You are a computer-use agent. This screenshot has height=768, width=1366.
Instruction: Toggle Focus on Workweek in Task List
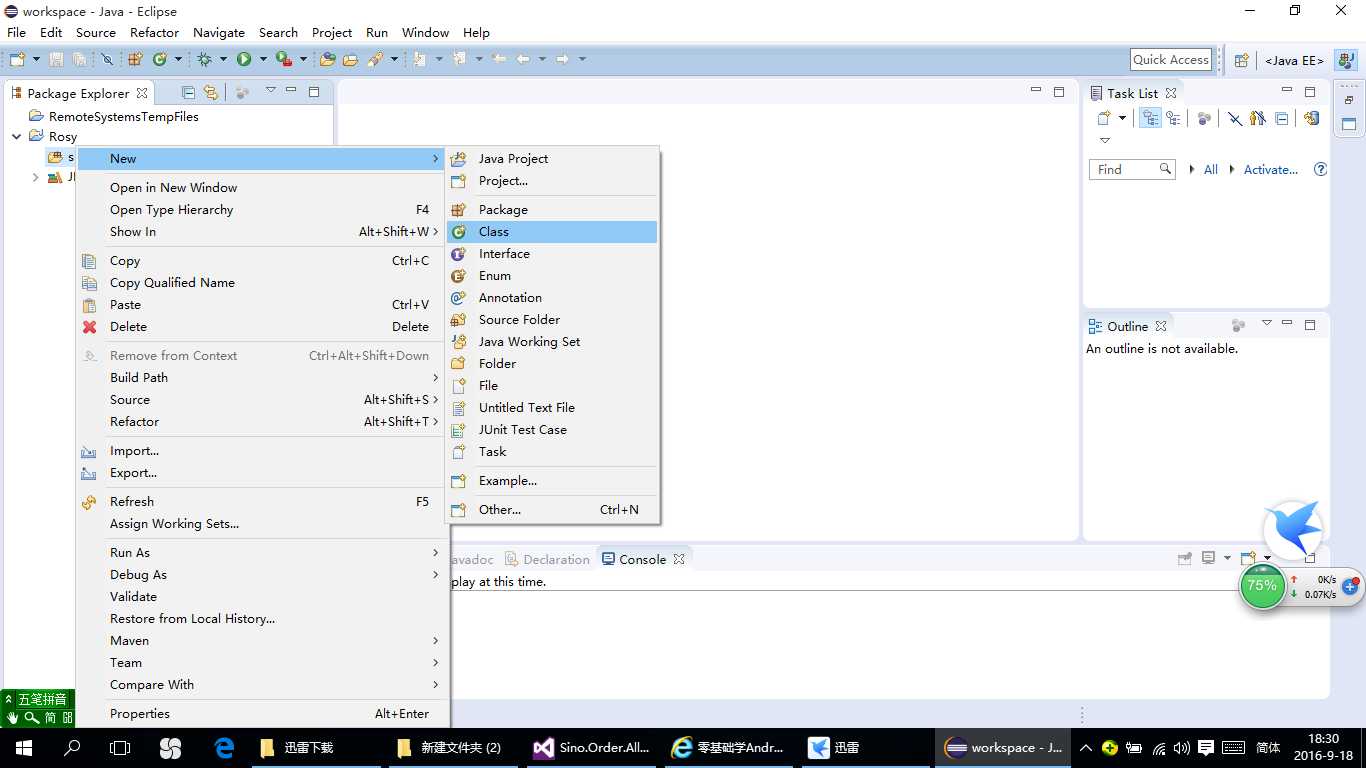pyautogui.click(x=1204, y=117)
